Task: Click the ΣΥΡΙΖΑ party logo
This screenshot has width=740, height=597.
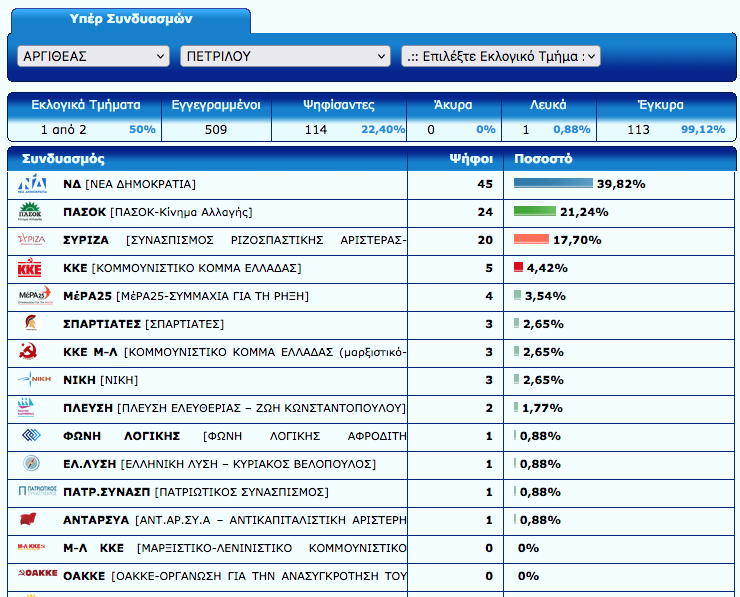Action: (32, 240)
